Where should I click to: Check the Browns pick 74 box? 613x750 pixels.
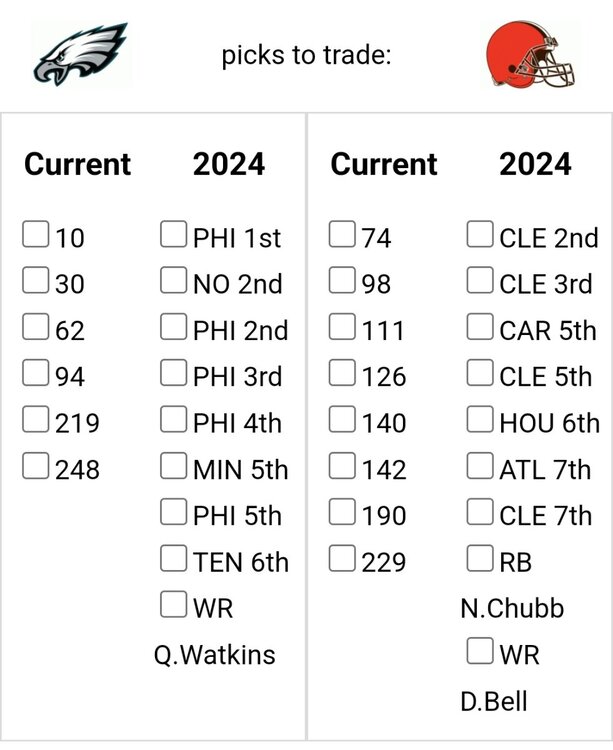(x=343, y=236)
